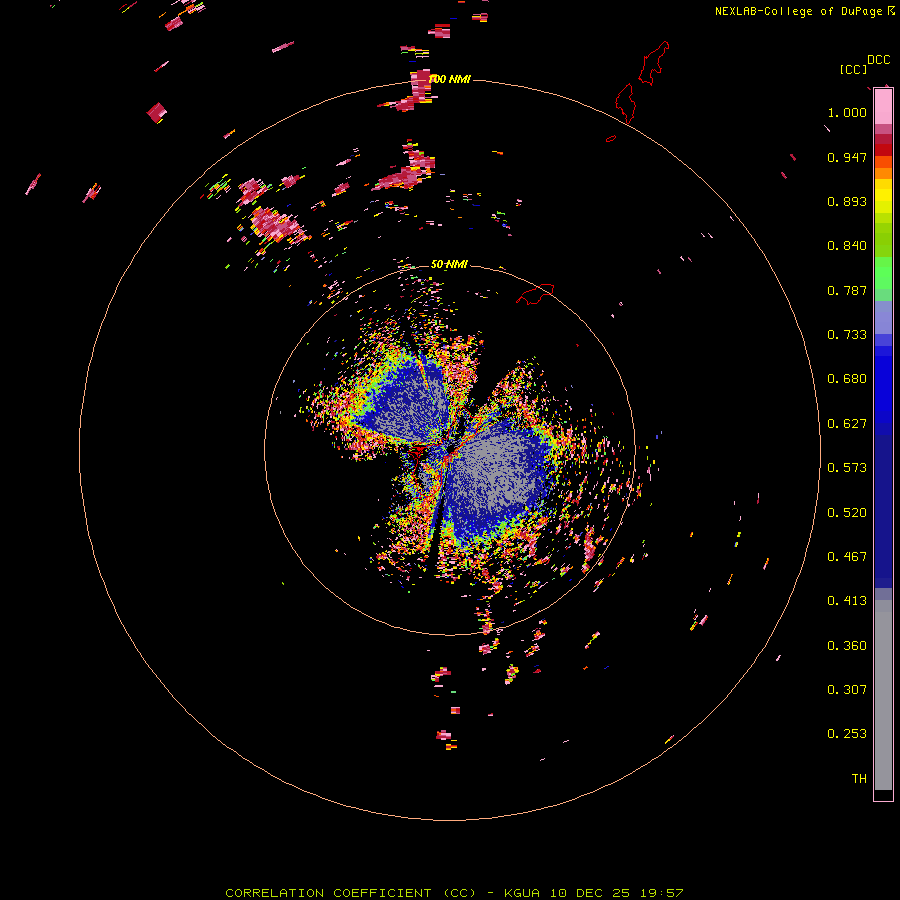Screen dimensions: 900x900
Task: Click the NEXLAB-College of DuPage label
Action: point(798,11)
